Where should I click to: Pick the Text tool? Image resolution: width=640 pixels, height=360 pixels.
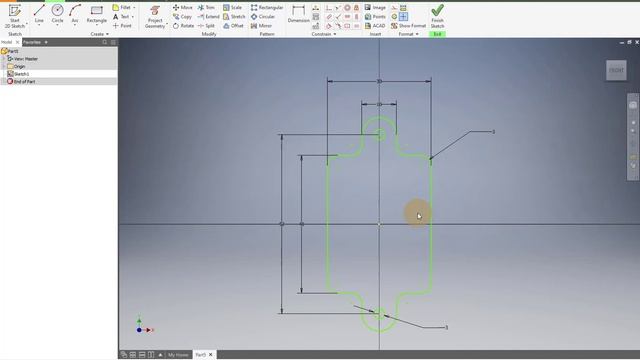121,17
